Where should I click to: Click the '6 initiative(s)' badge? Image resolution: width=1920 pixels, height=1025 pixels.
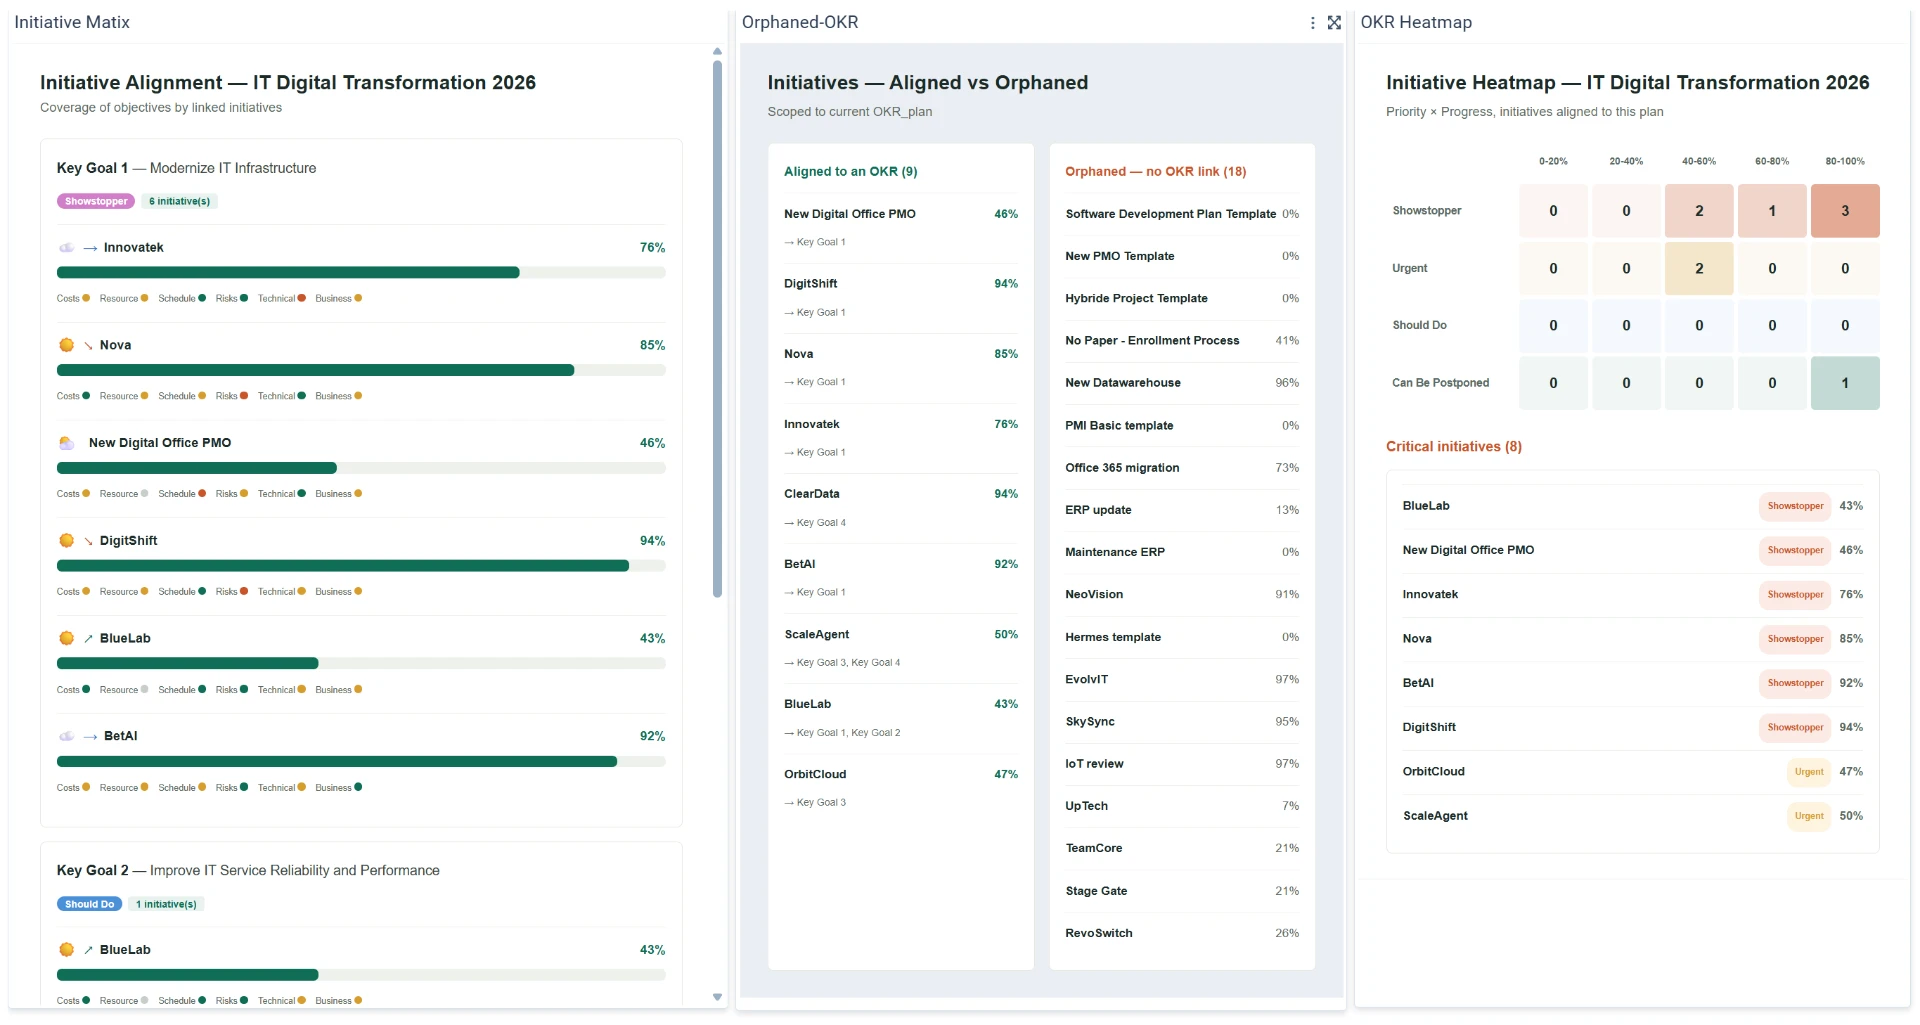coord(179,201)
